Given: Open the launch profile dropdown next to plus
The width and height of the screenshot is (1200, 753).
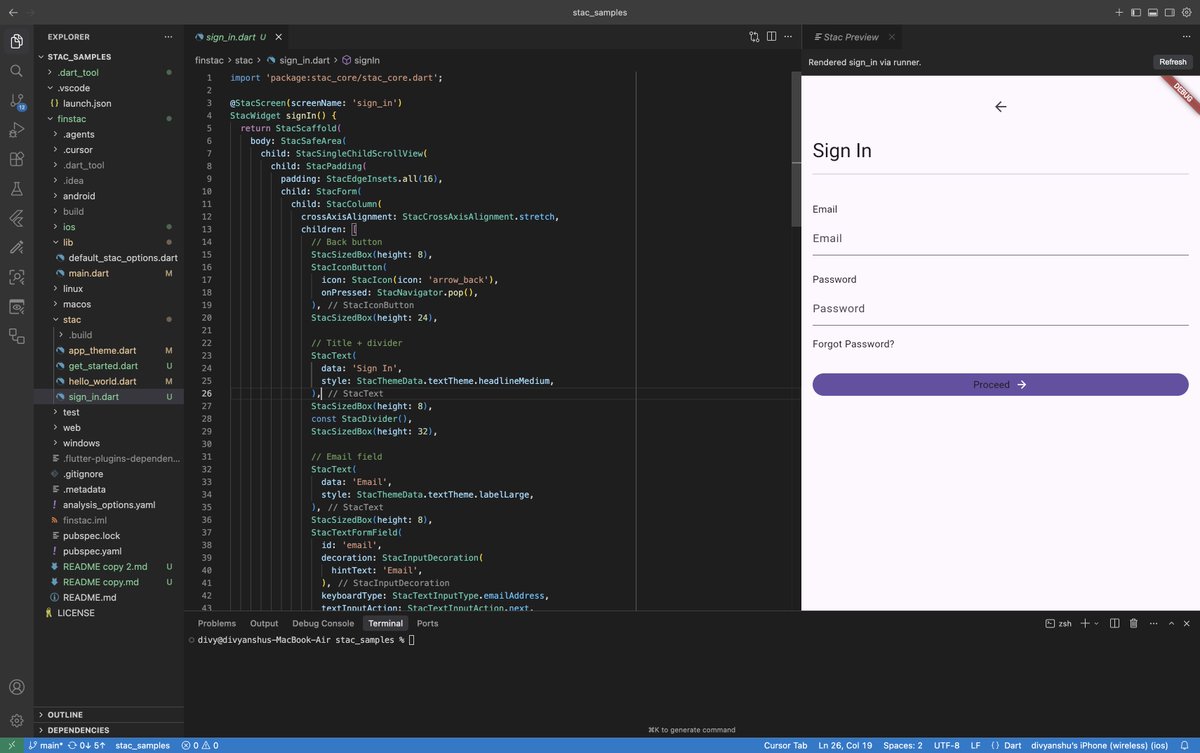Looking at the screenshot, I should point(1097,623).
